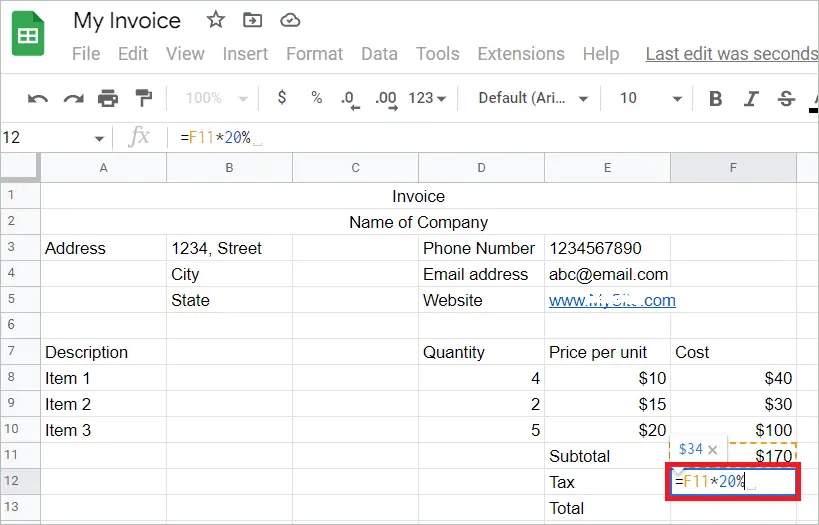Select the Tax label cell
Viewport: 819px width, 525px height.
(x=607, y=482)
